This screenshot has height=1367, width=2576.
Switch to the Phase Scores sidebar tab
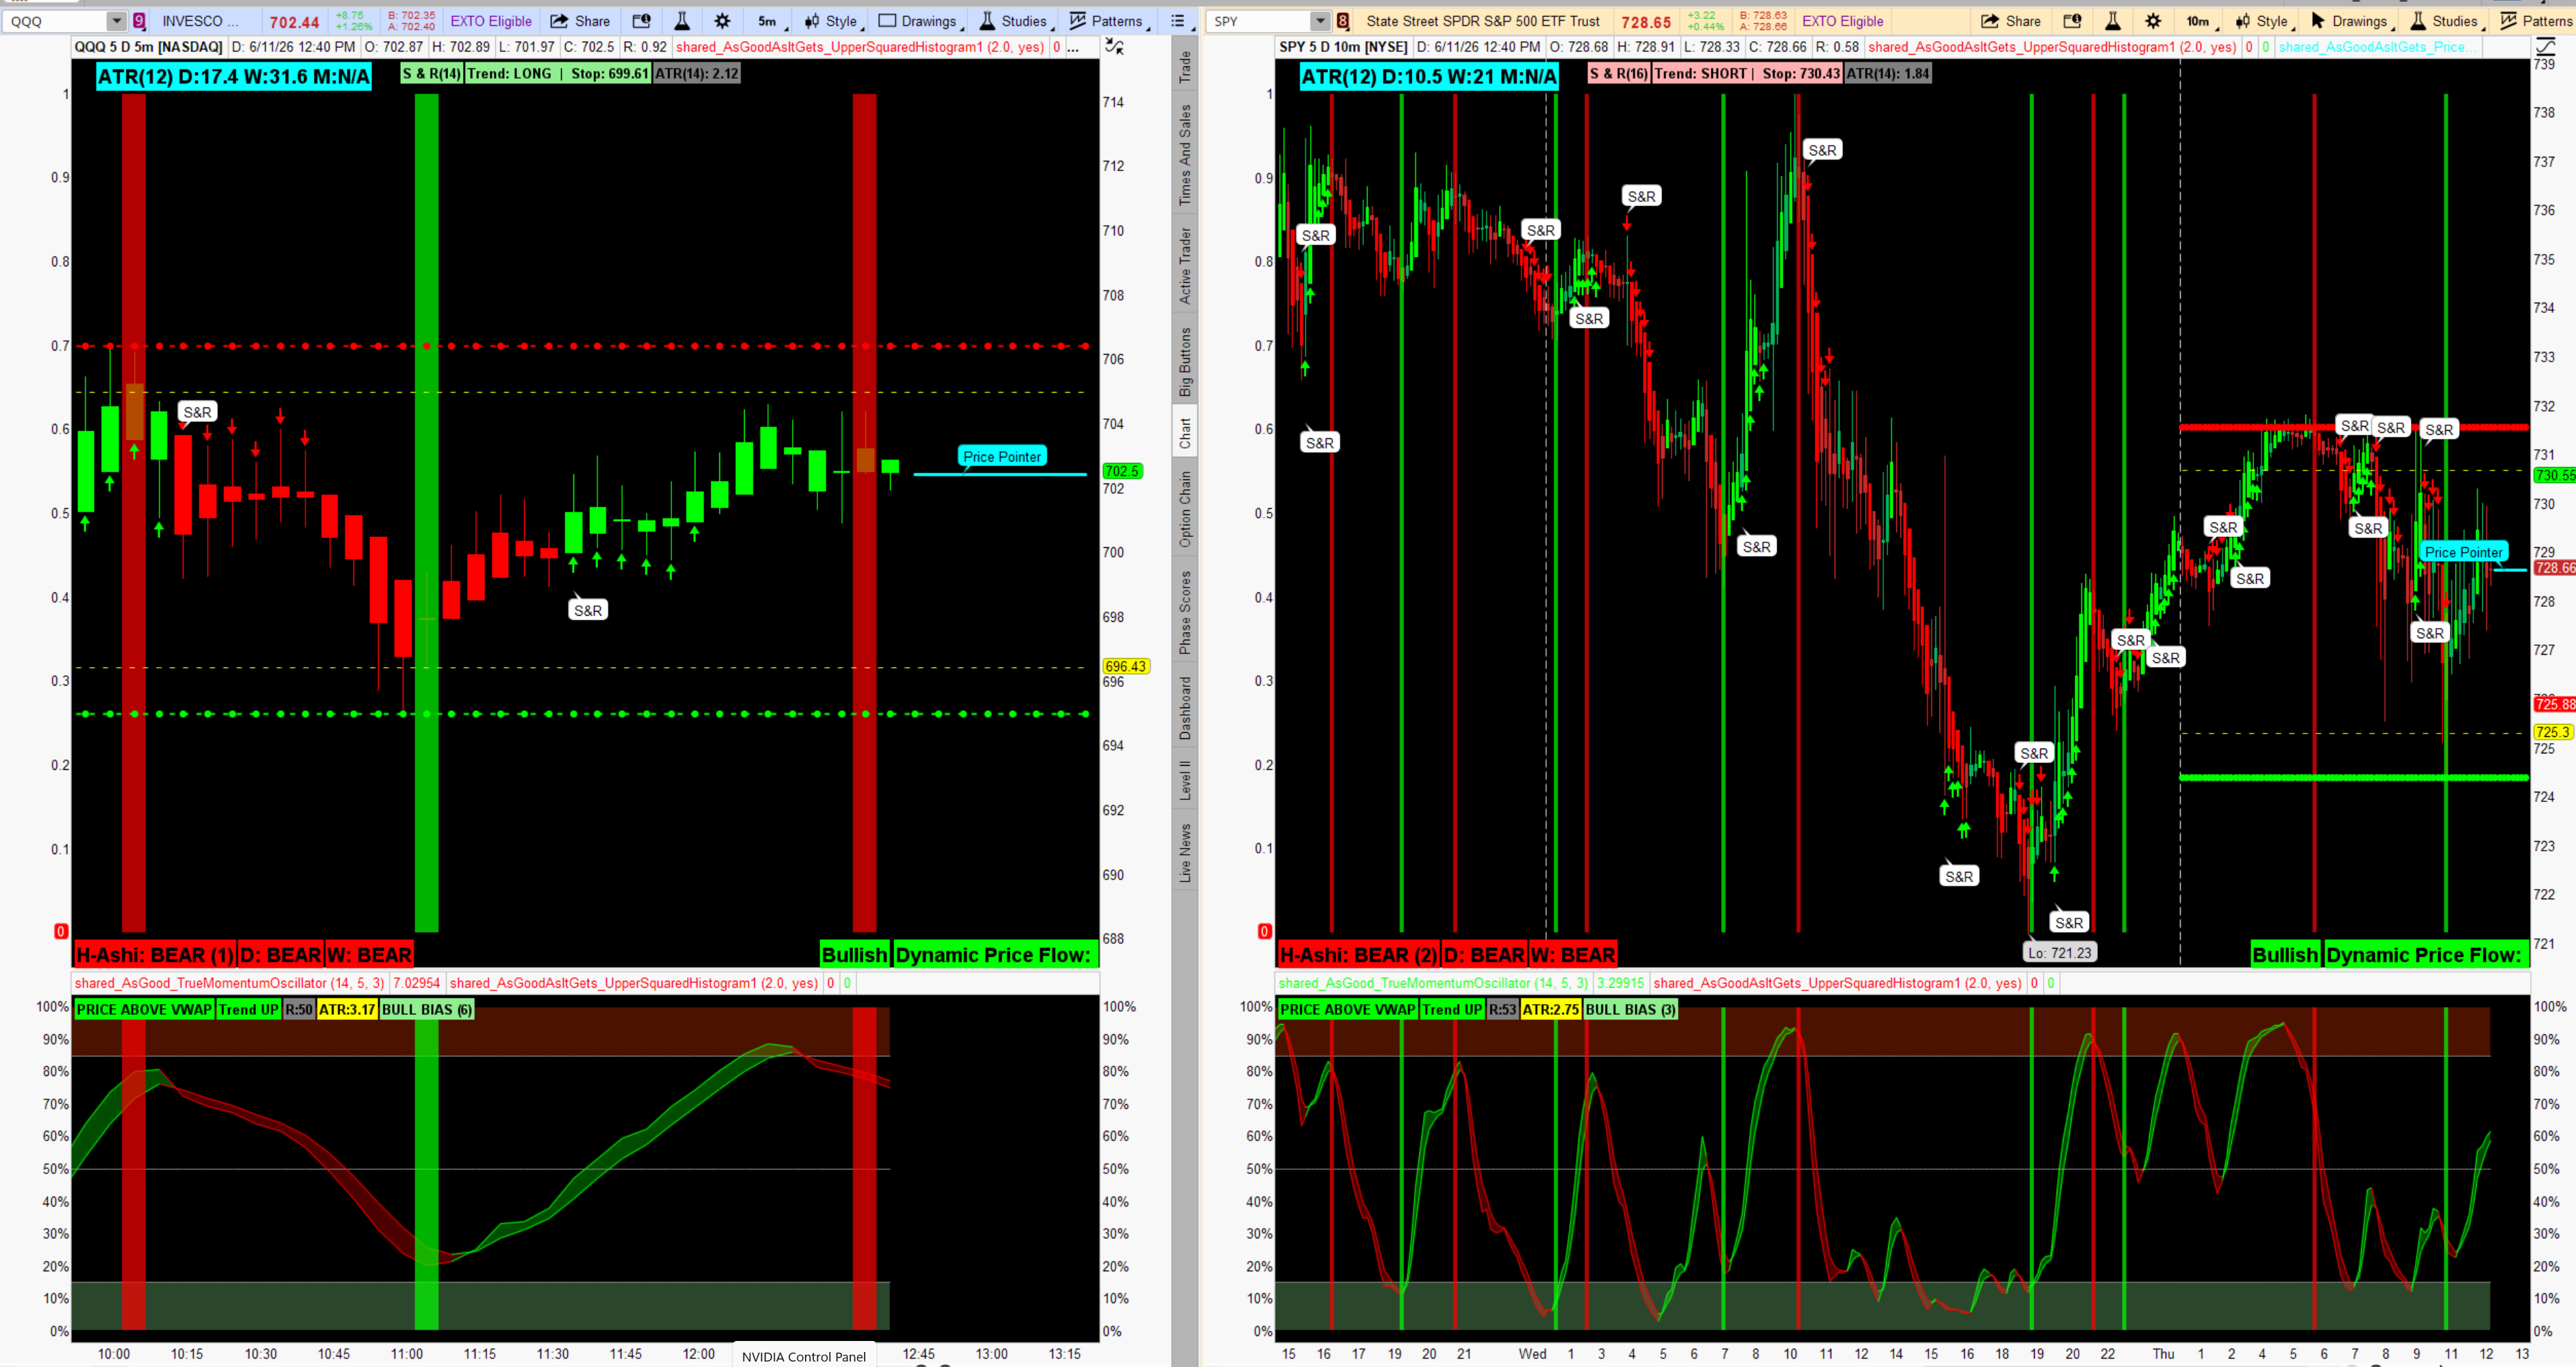[x=1185, y=613]
